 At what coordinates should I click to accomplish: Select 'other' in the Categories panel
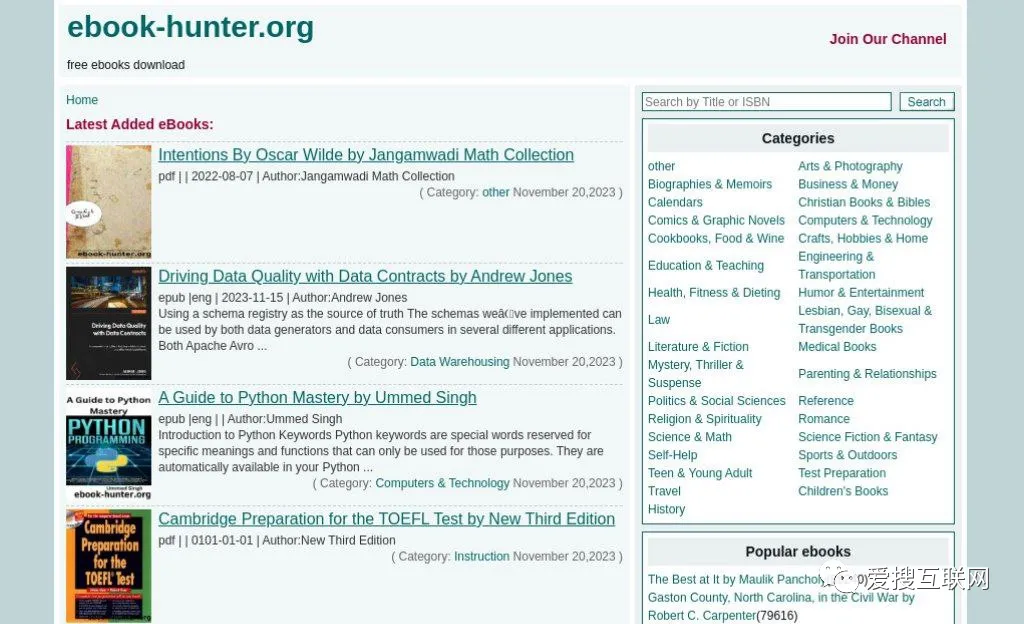pyautogui.click(x=662, y=166)
